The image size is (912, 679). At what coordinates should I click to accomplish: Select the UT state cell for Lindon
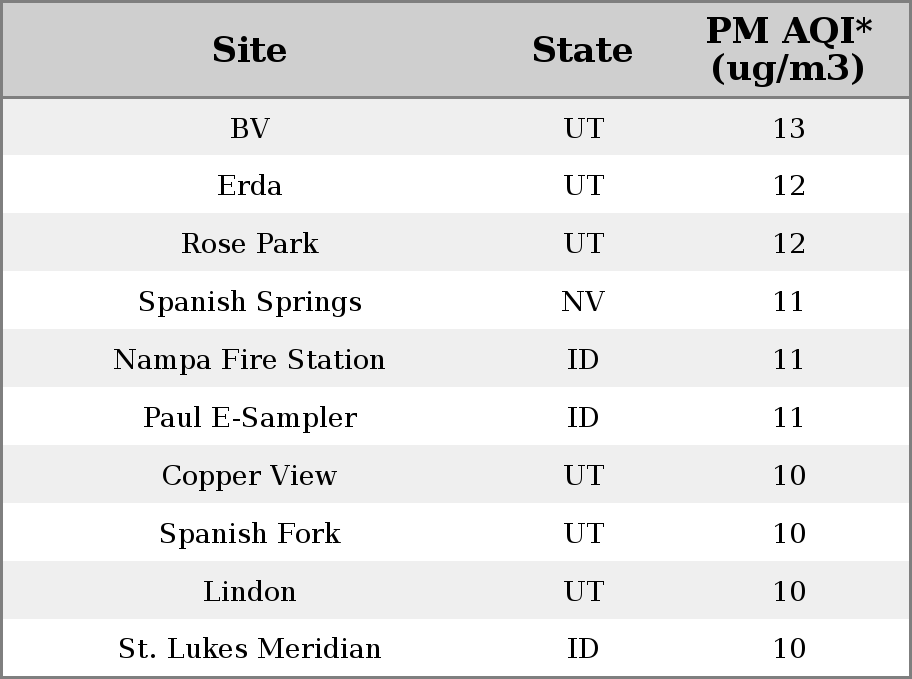584,591
